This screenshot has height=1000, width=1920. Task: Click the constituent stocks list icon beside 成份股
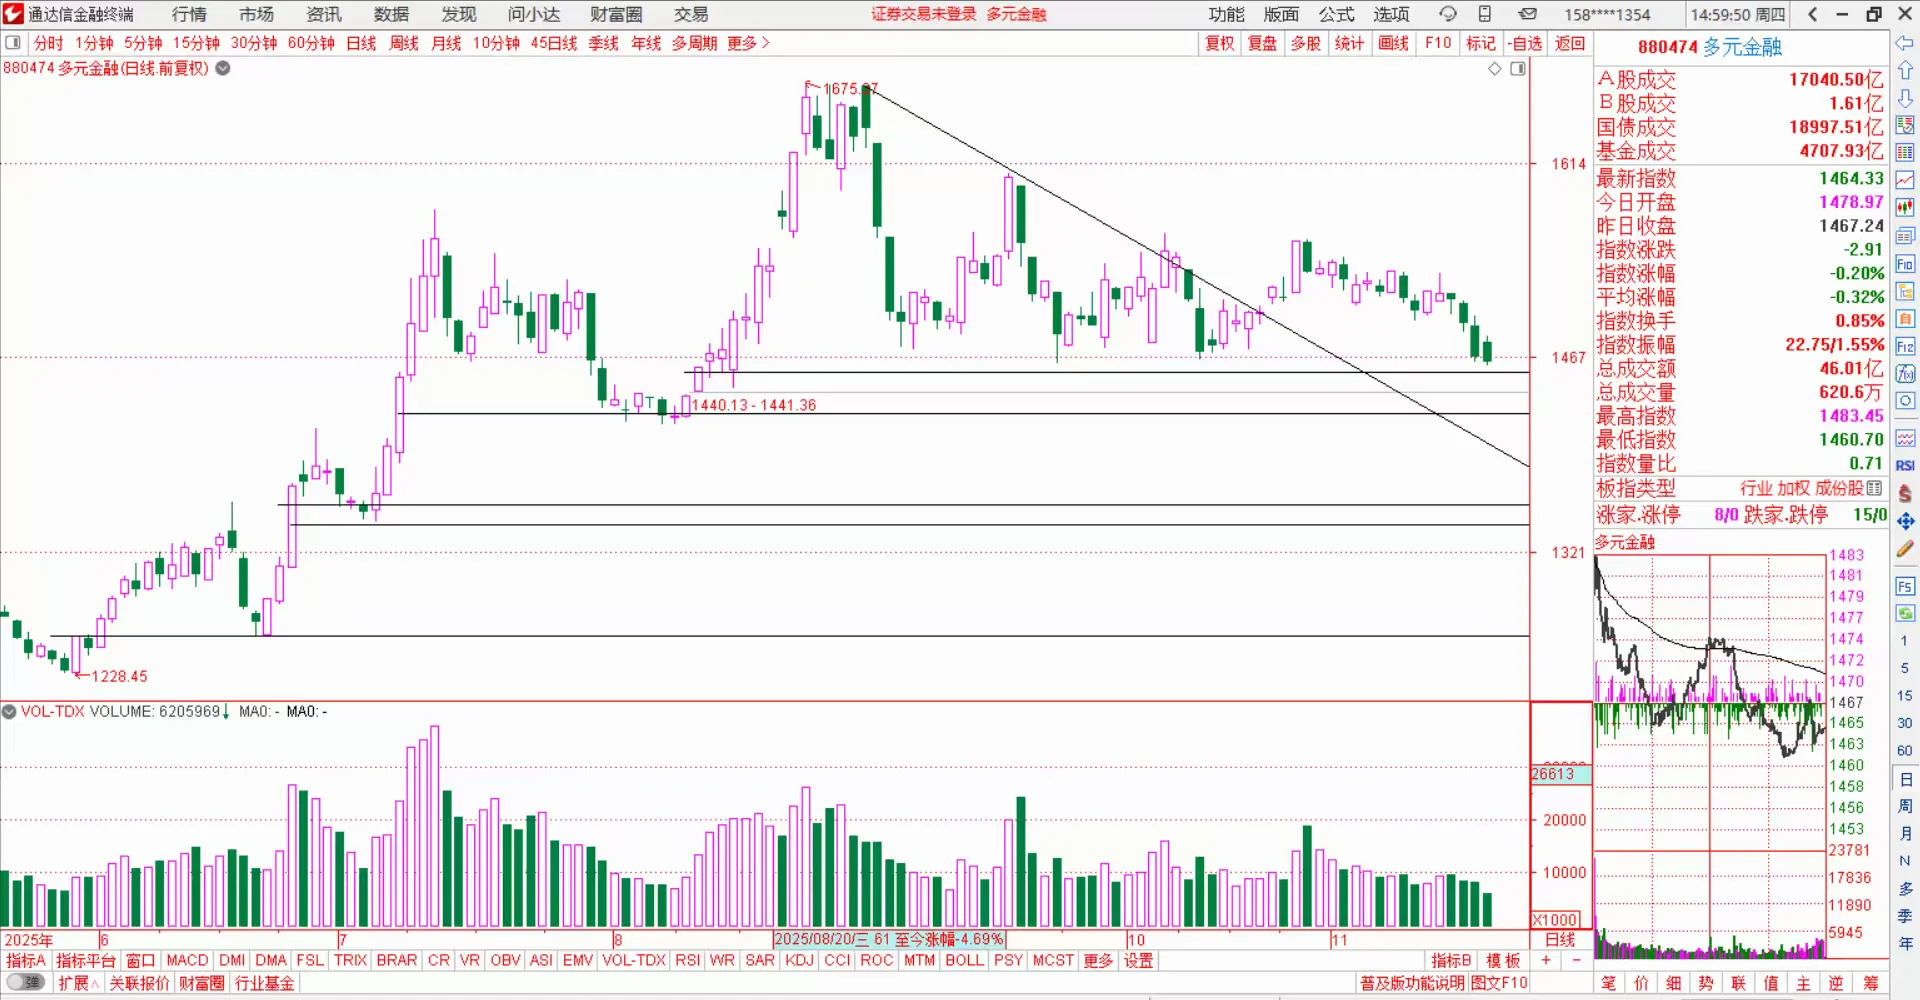[x=1874, y=488]
